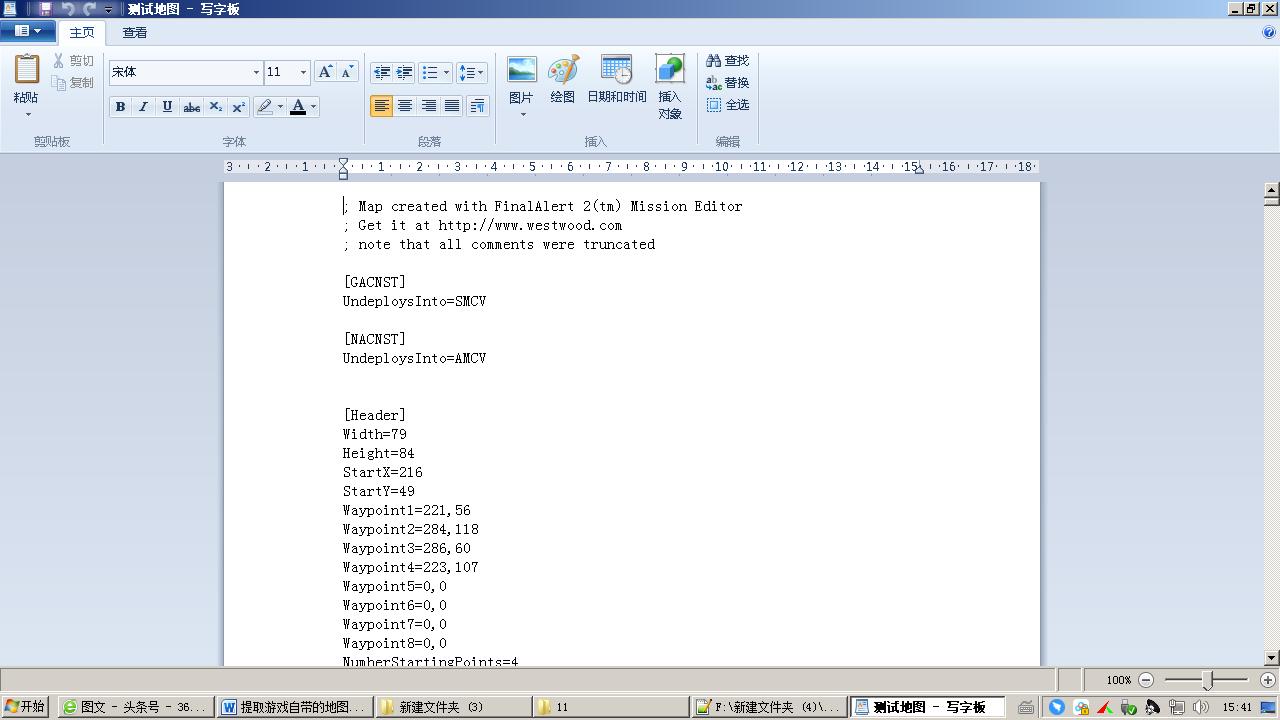Click the Find (查找) button

coord(727,61)
